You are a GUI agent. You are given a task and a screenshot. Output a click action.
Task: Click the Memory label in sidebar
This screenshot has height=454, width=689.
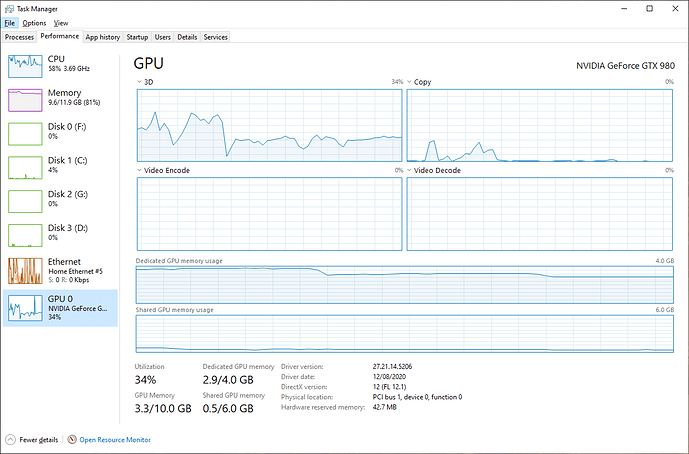point(65,93)
